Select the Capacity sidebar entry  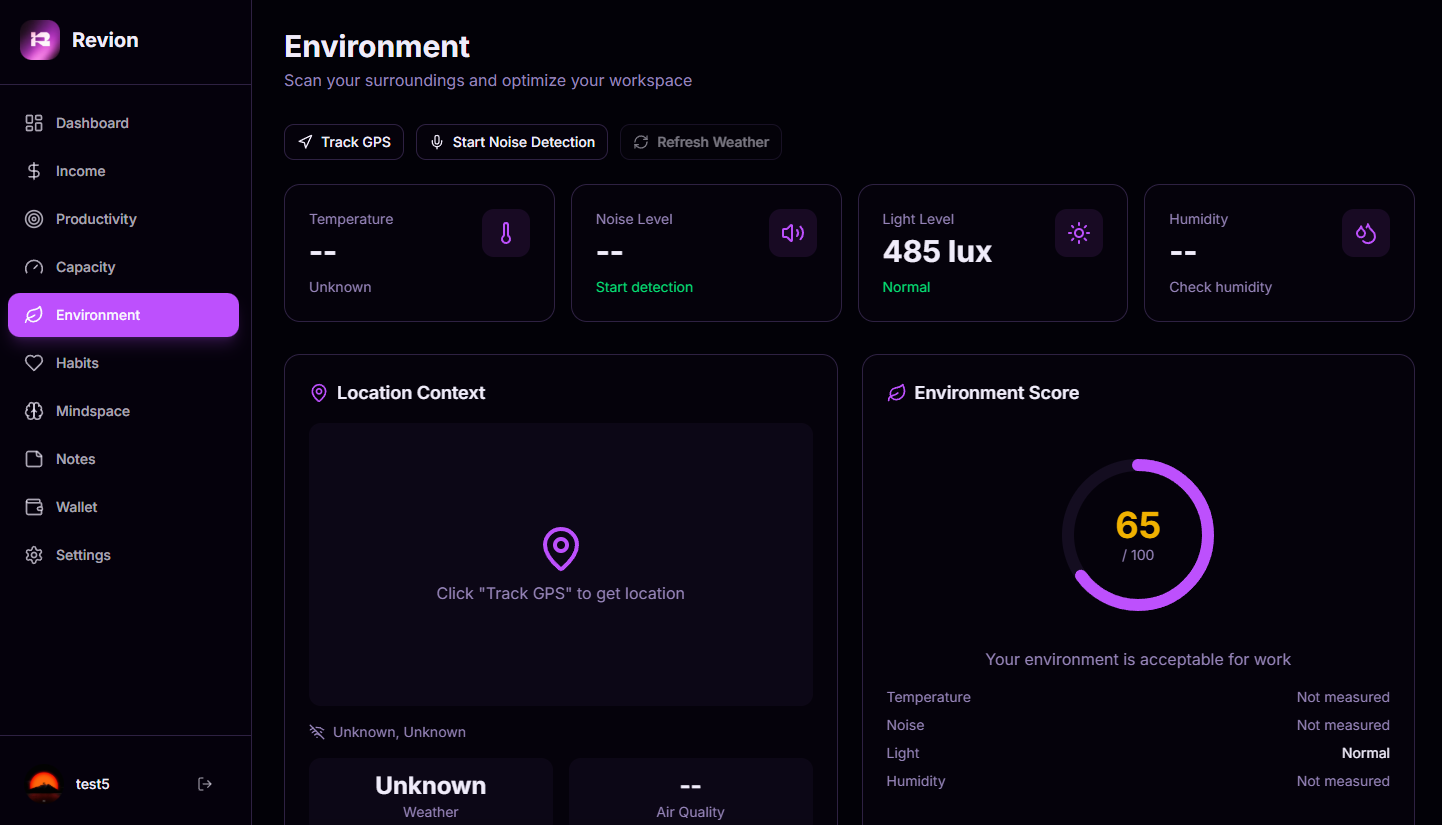click(x=85, y=267)
